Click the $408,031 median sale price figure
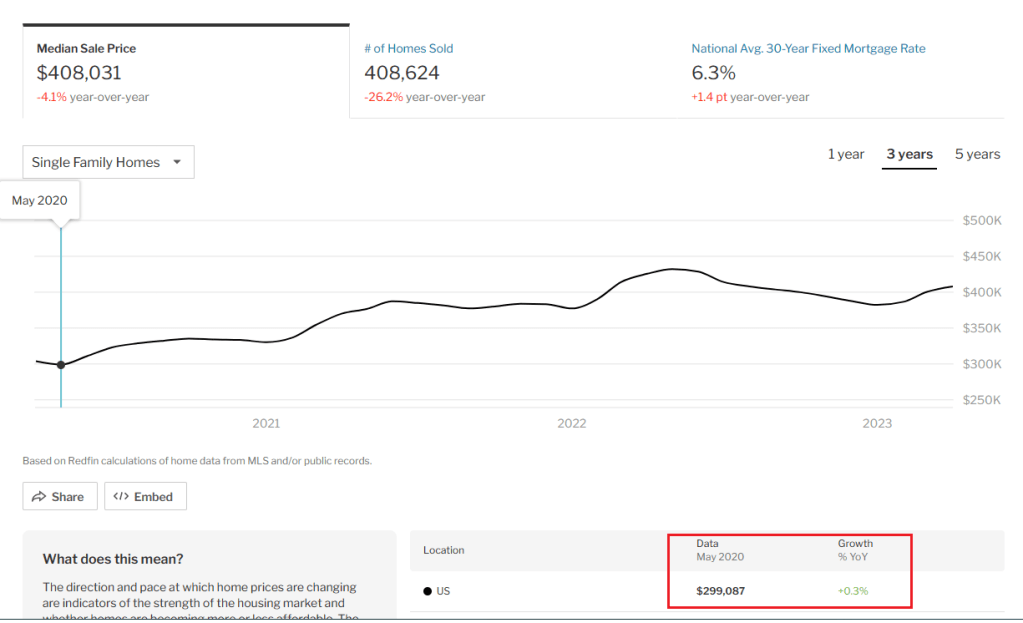This screenshot has height=623, width=1023. [x=81, y=73]
